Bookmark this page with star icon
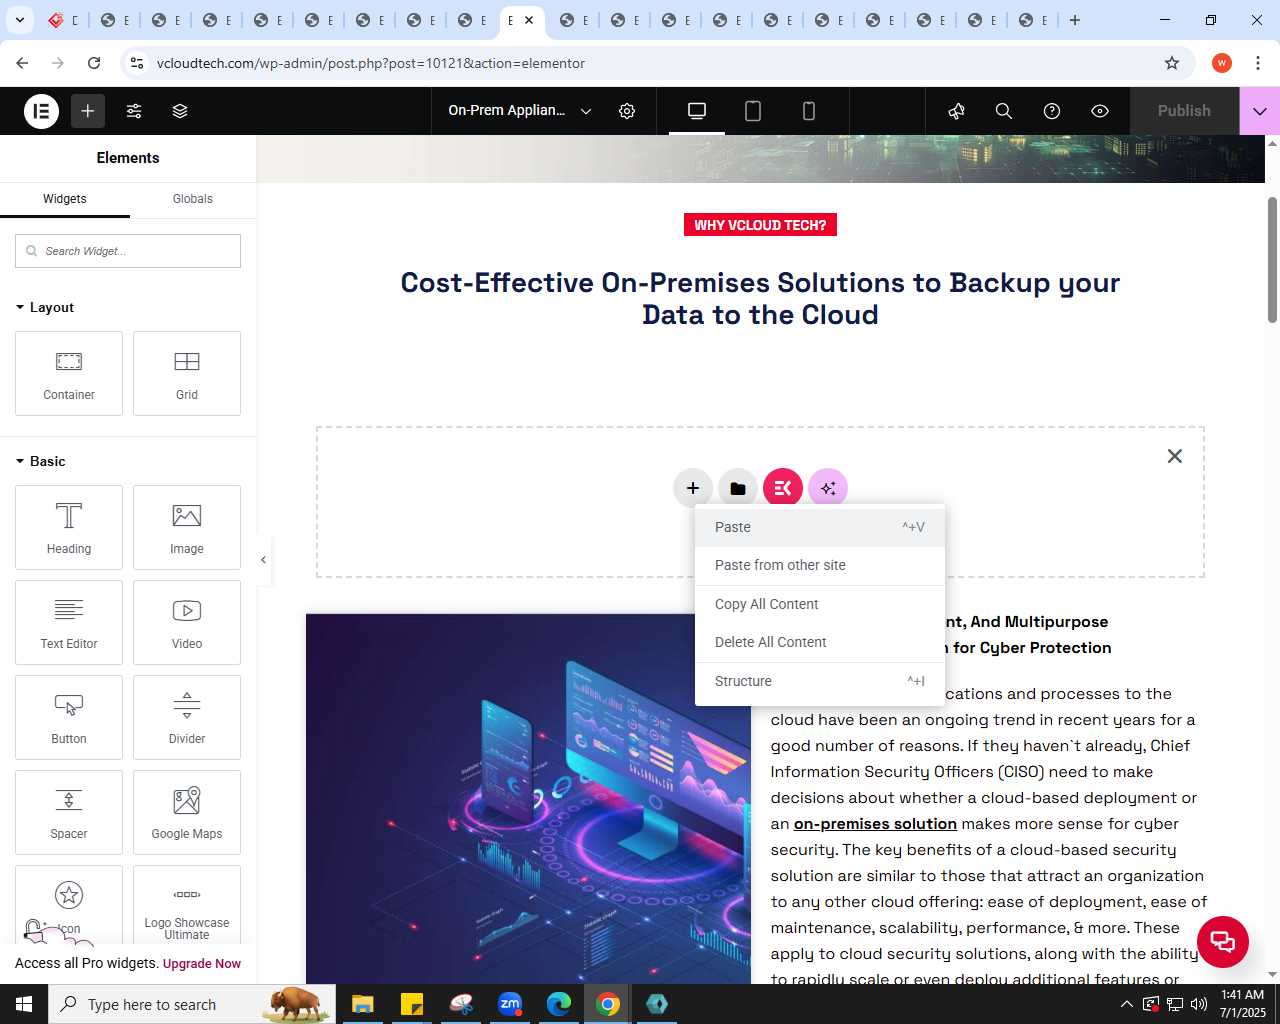 1172,63
